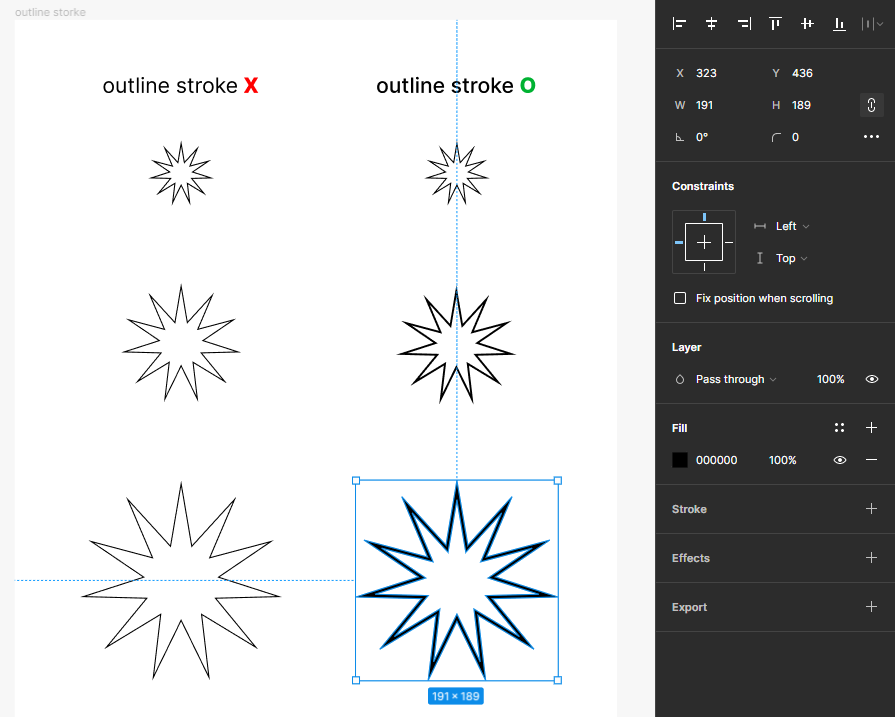This screenshot has width=895, height=717.
Task: Open the more options ellipsis menu
Action: (872, 137)
